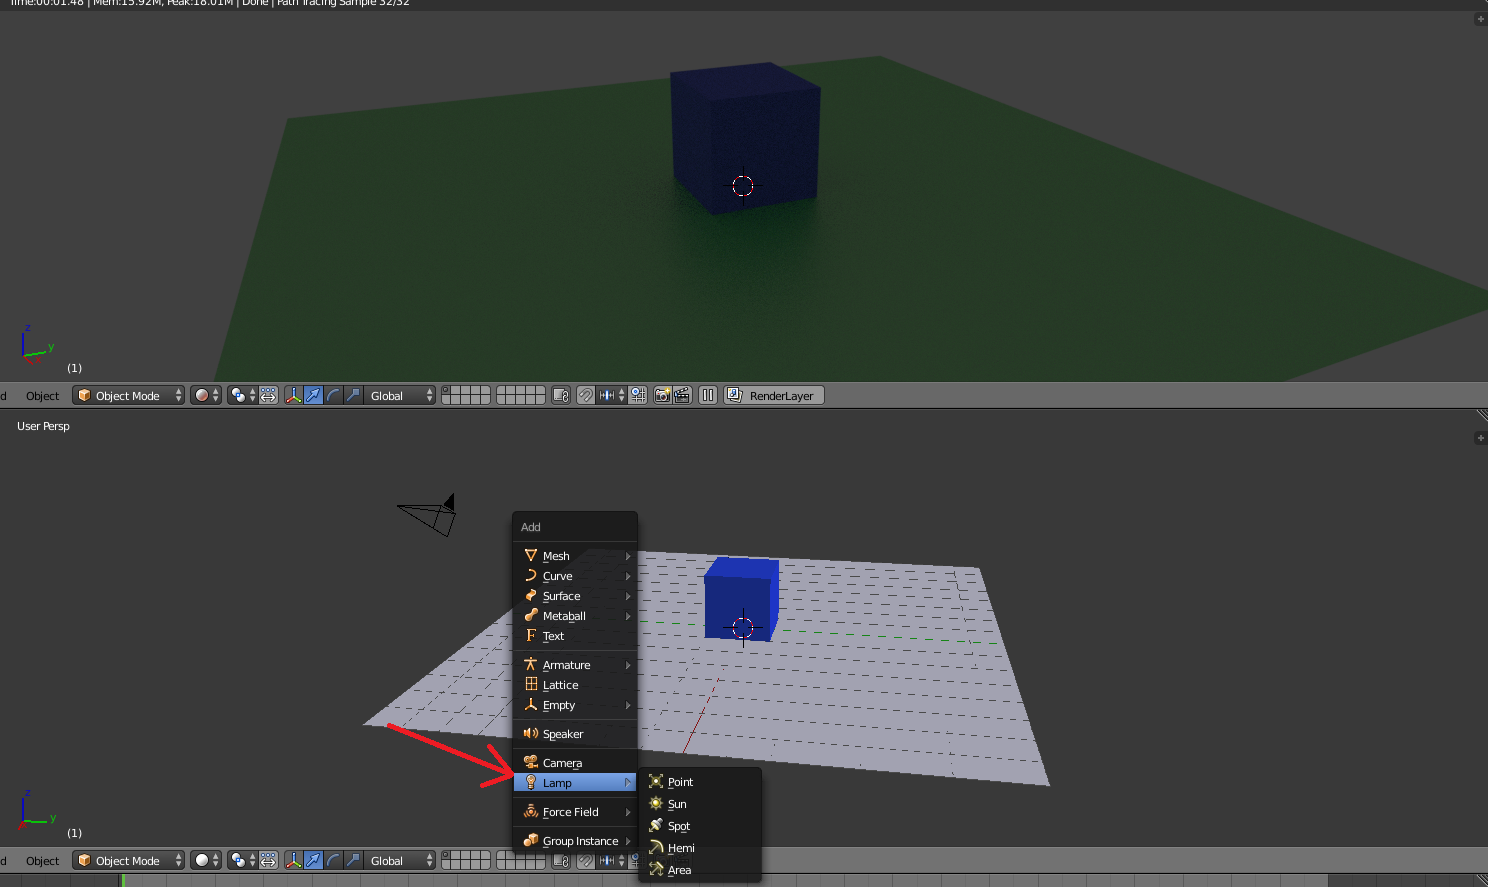
Task: Select the highlighted Lamp menu entry
Action: [575, 782]
